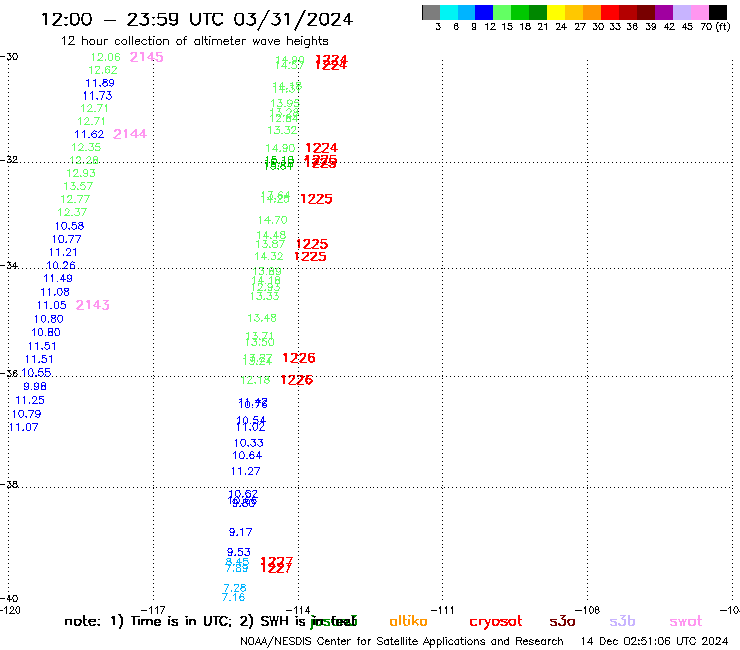Click the NOAA/NESDIS Center credit text

click(402, 642)
